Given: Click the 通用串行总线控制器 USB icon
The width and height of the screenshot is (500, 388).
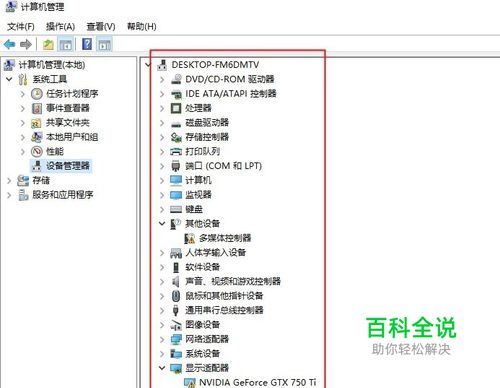Looking at the screenshot, I should point(176,310).
